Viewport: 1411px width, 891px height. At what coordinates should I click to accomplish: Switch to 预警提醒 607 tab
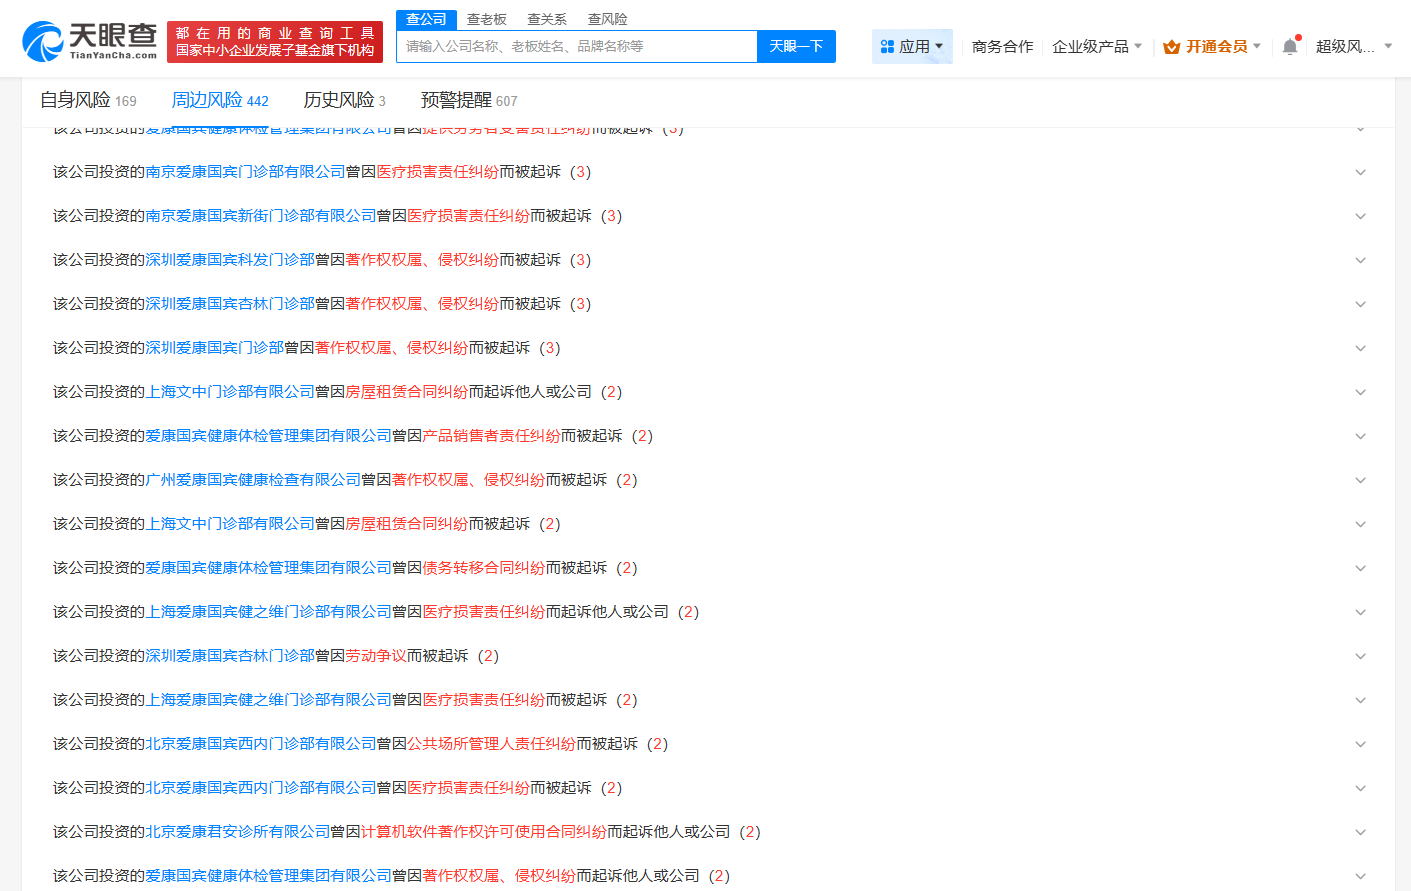(469, 100)
